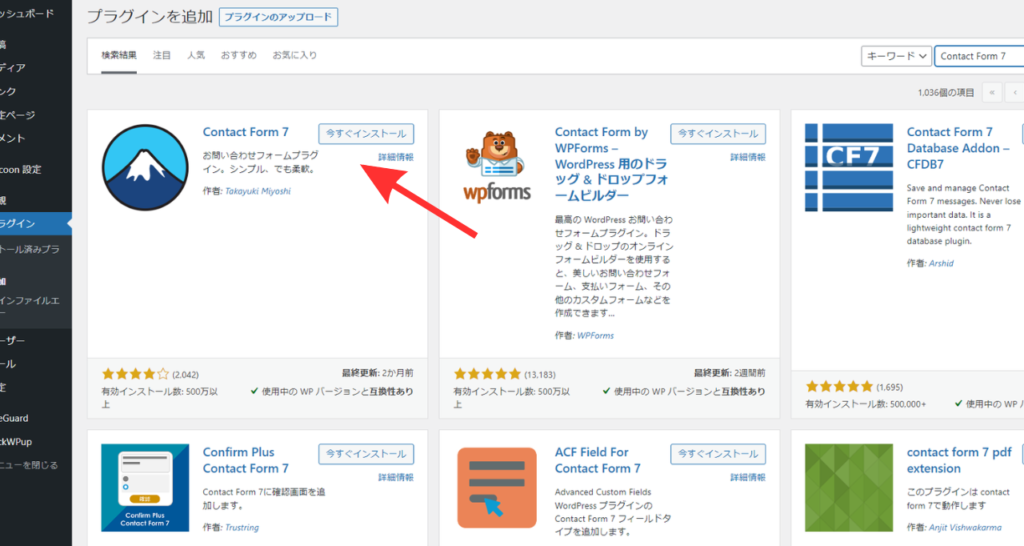Open 詳細情報 for ACF Field For Contact Form 7

click(748, 477)
